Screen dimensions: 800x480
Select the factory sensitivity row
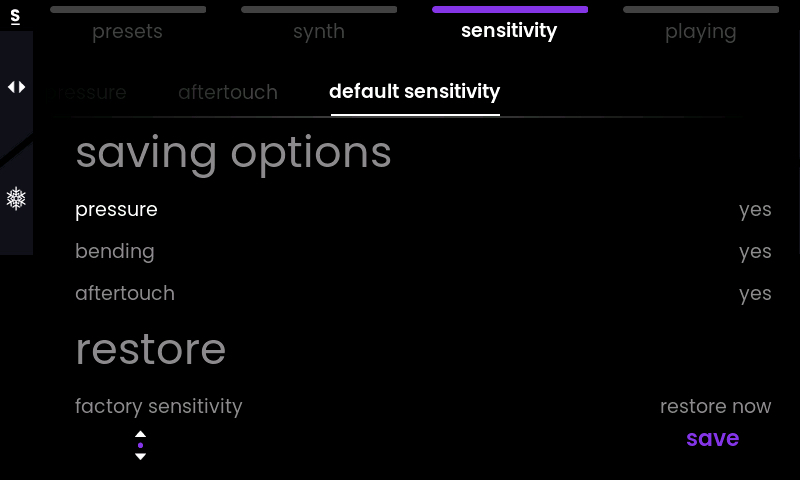coord(423,407)
